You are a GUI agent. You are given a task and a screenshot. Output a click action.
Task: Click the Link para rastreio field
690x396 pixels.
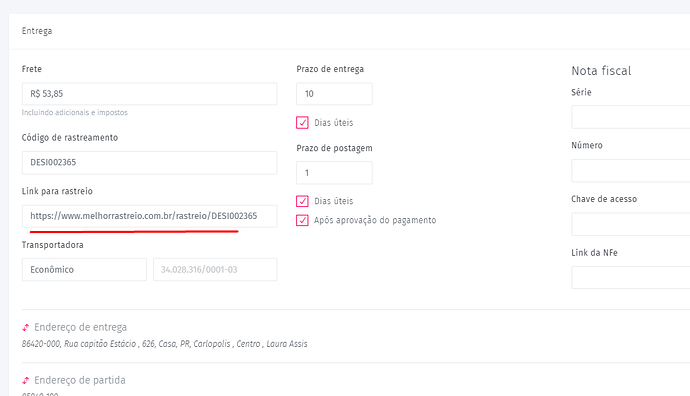[150, 216]
